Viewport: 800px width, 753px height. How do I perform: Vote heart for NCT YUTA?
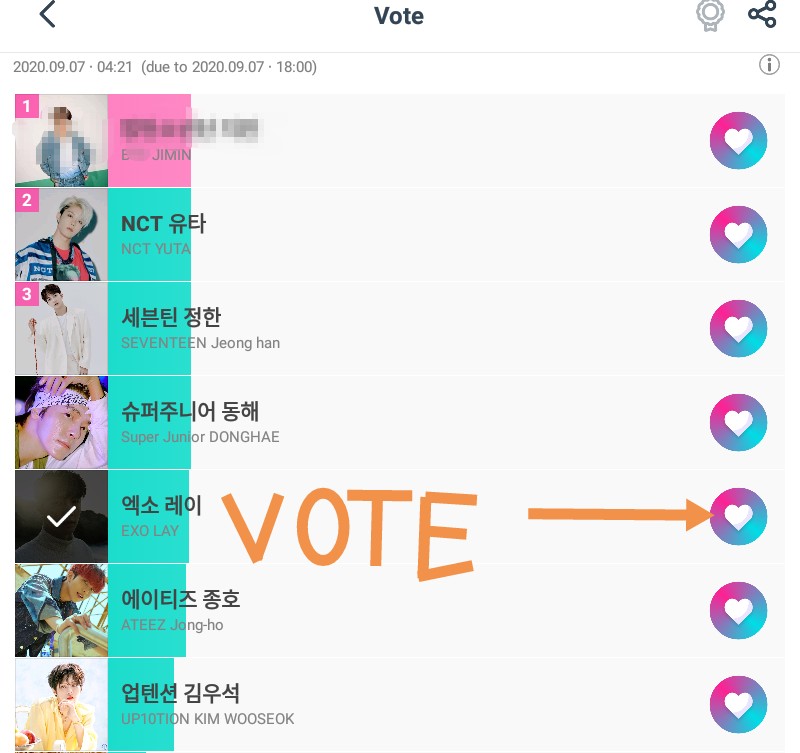pos(738,235)
